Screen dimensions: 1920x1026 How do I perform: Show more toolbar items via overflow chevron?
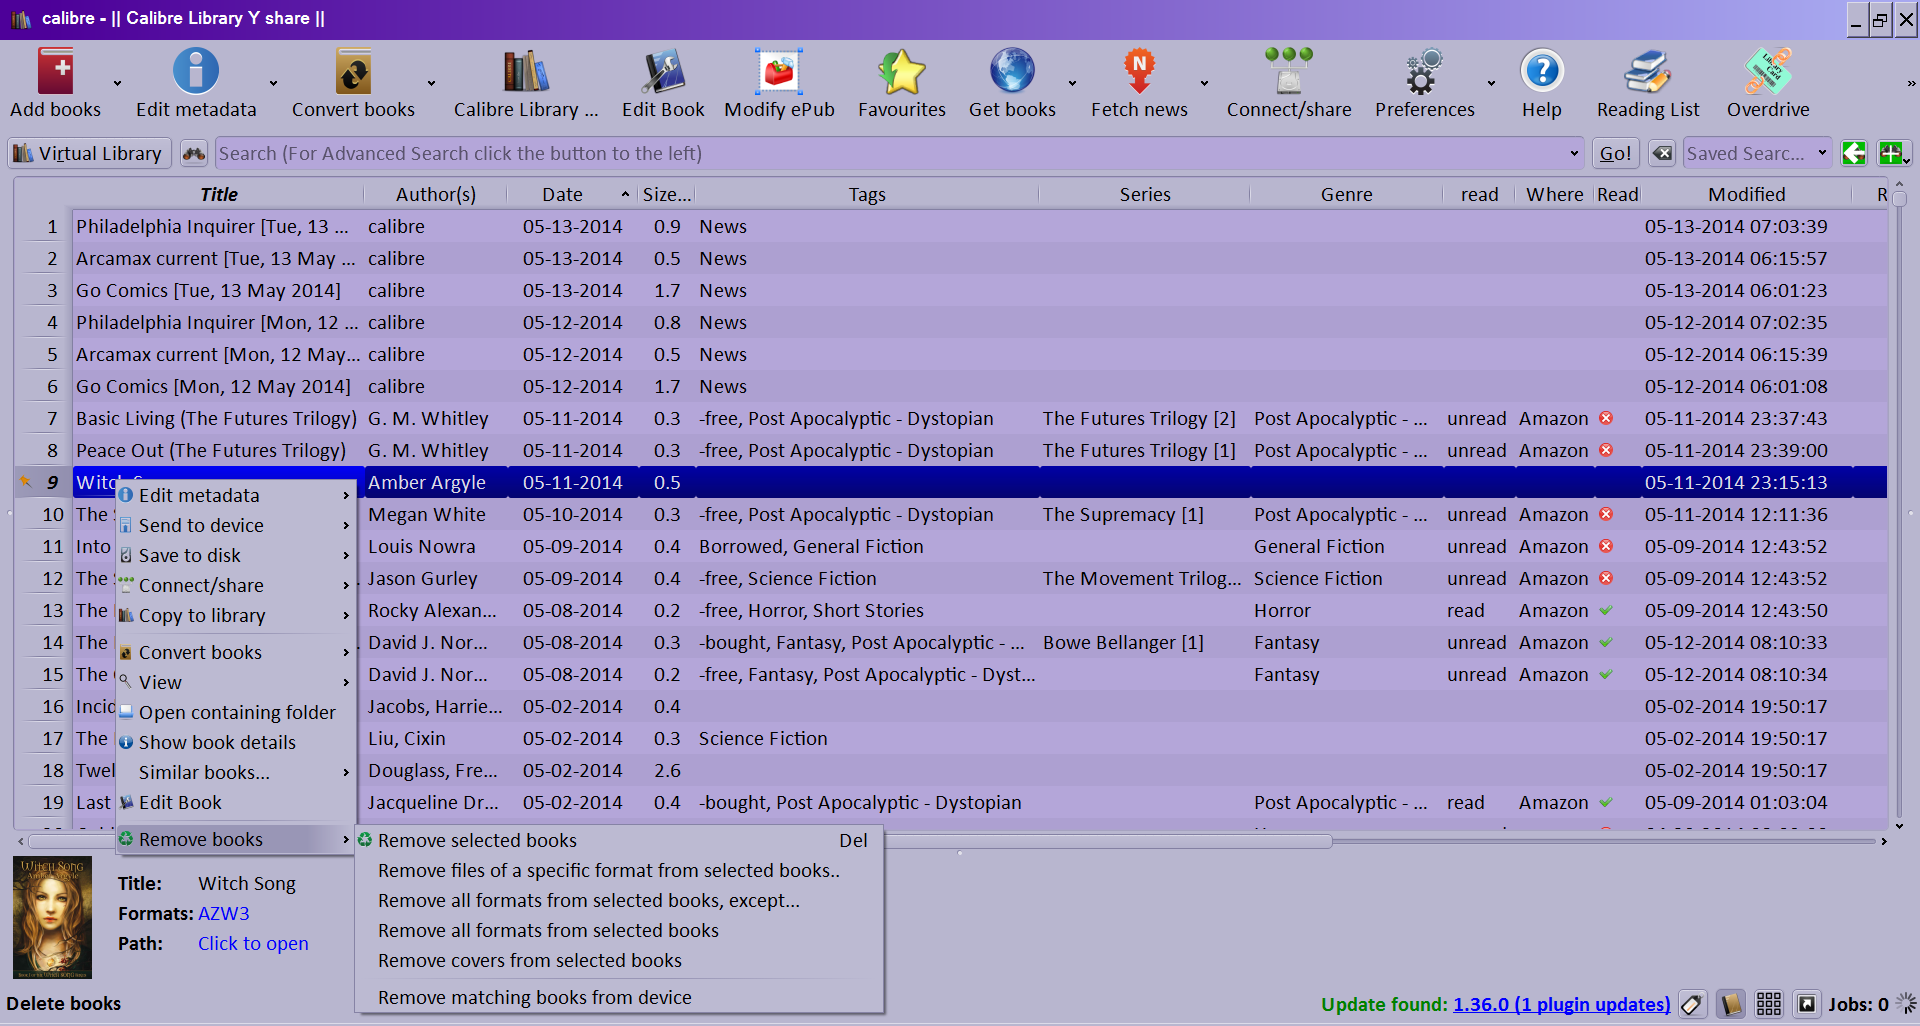(1911, 84)
